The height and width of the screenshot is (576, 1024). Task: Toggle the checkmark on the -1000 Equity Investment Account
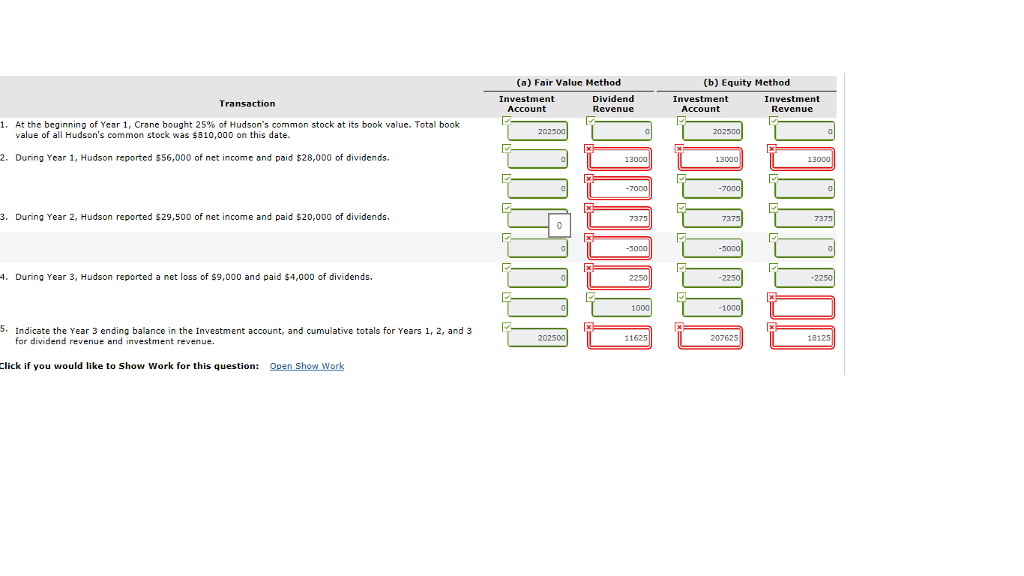[x=679, y=296]
